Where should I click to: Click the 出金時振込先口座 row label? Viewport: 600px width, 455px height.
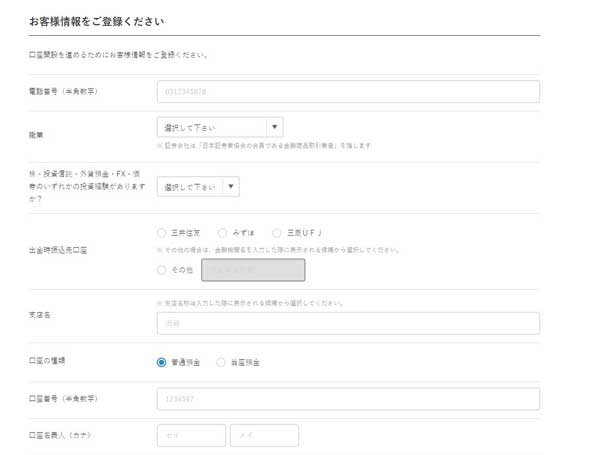[58, 250]
